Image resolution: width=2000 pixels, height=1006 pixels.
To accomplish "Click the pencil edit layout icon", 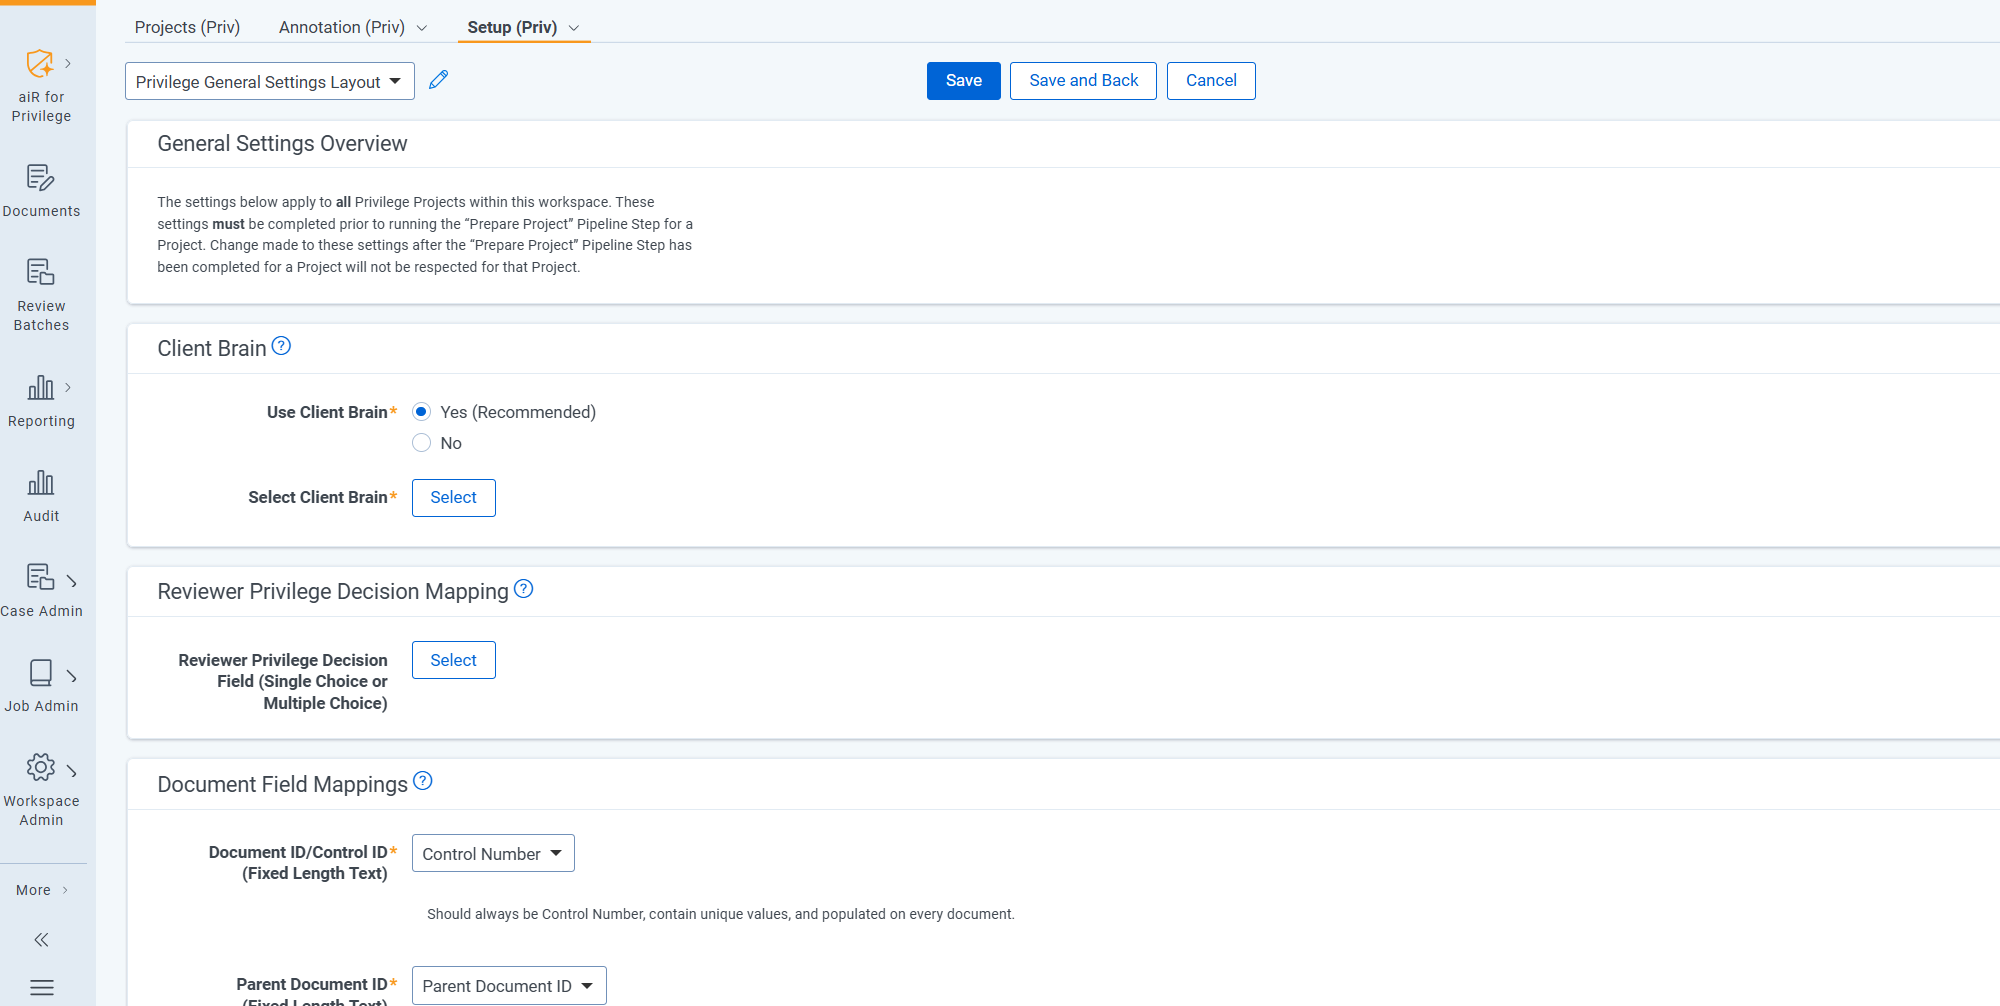I will point(438,80).
